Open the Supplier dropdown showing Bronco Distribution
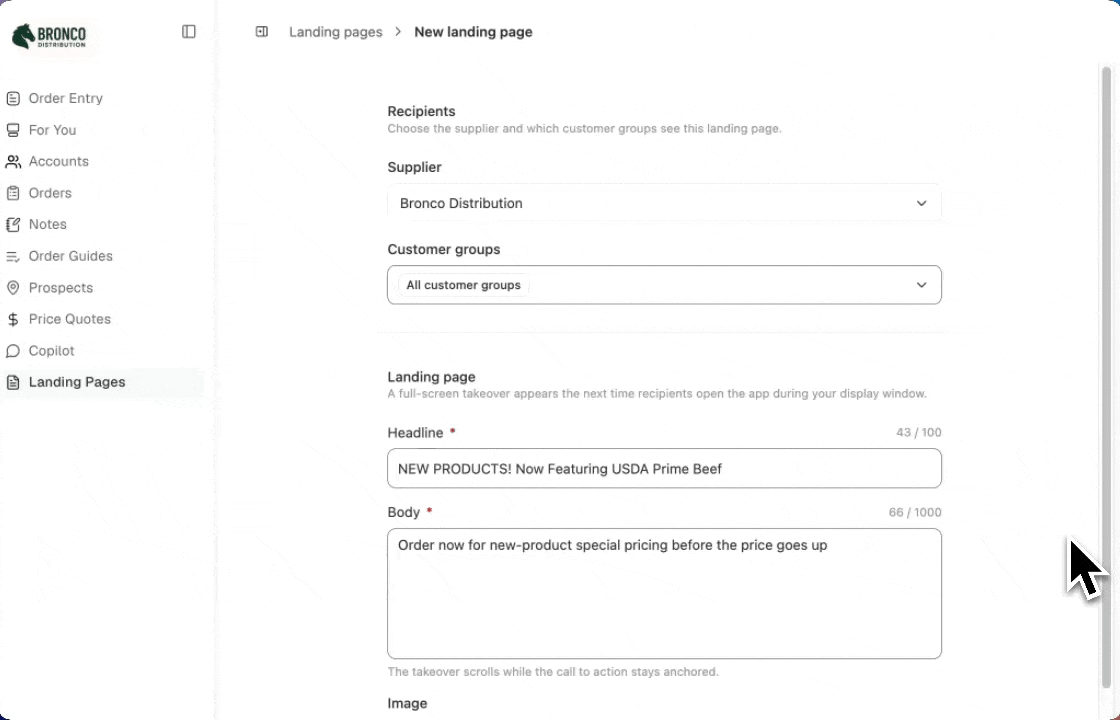Screen dimensions: 1120x720 pos(664,204)
